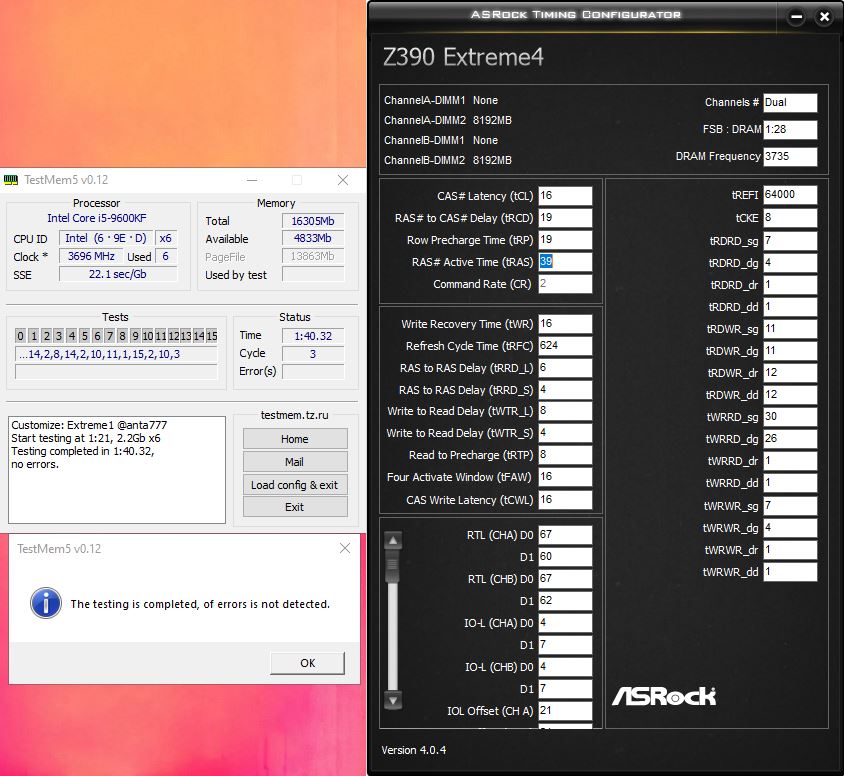Click the Mail button in TestMem5
Image resolution: width=844 pixels, height=776 pixels.
click(295, 462)
